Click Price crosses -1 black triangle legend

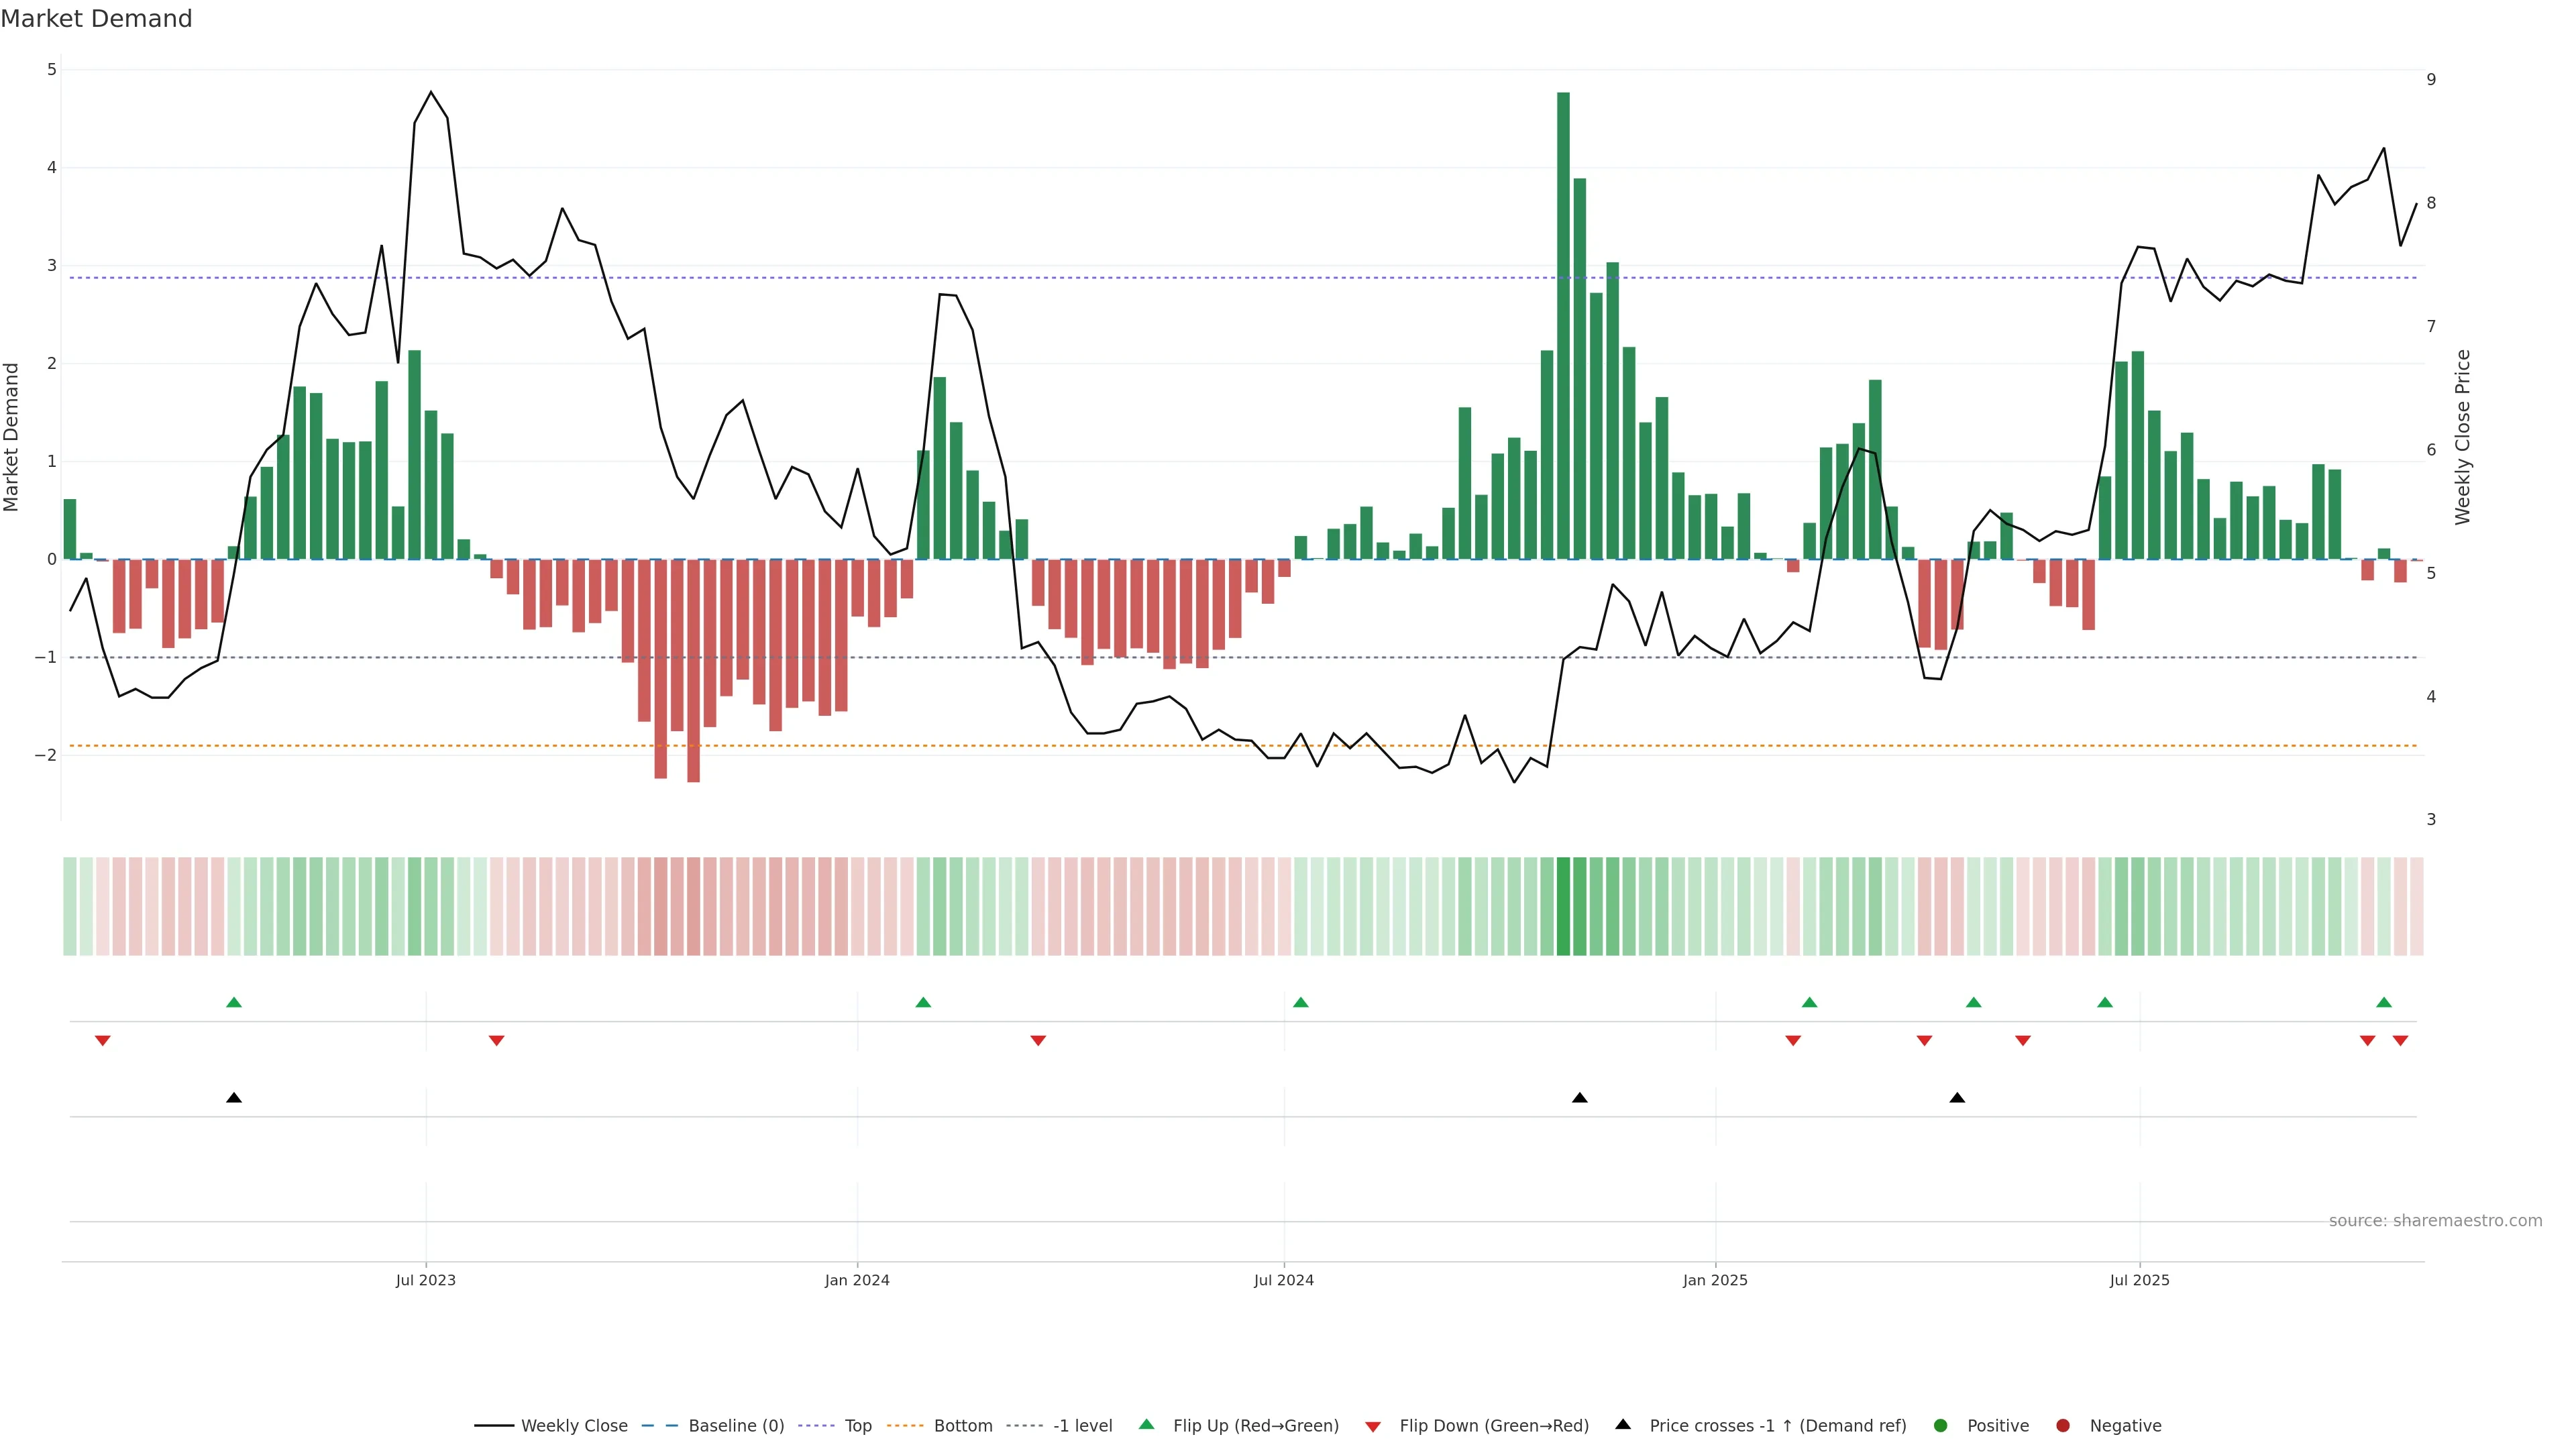click(1623, 1425)
